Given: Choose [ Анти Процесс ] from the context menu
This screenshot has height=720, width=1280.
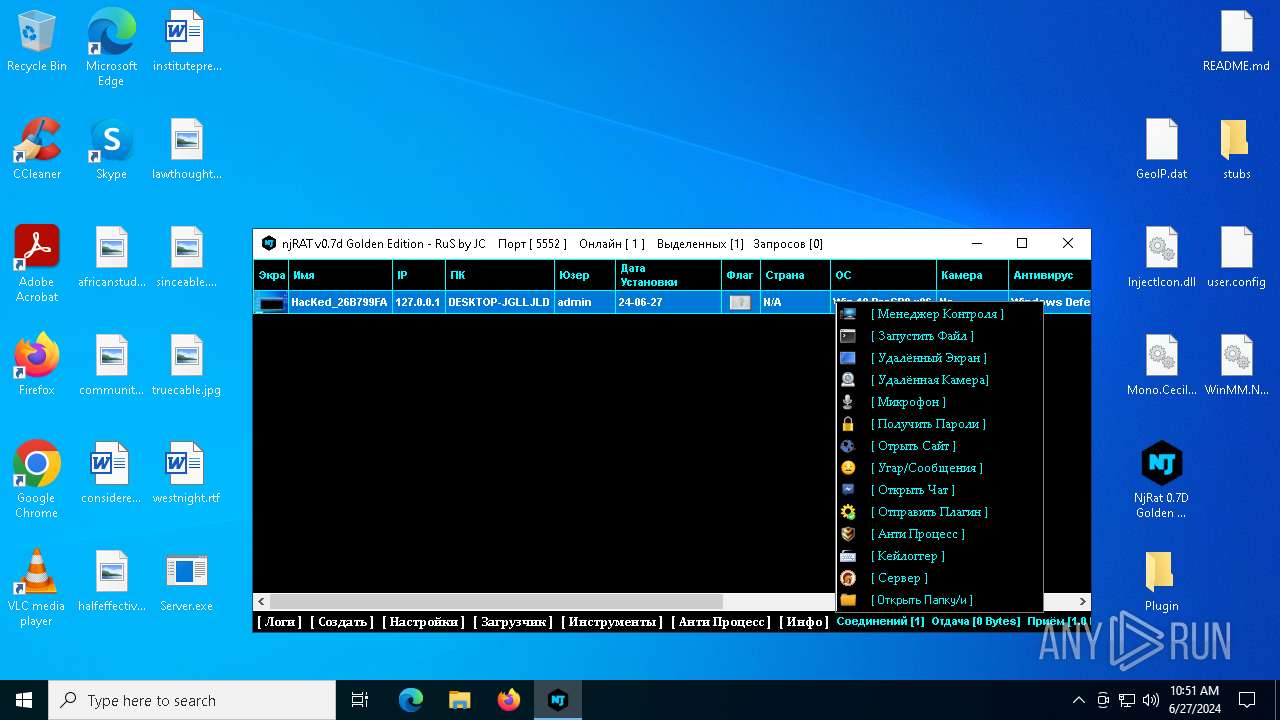Looking at the screenshot, I should 939,534.
